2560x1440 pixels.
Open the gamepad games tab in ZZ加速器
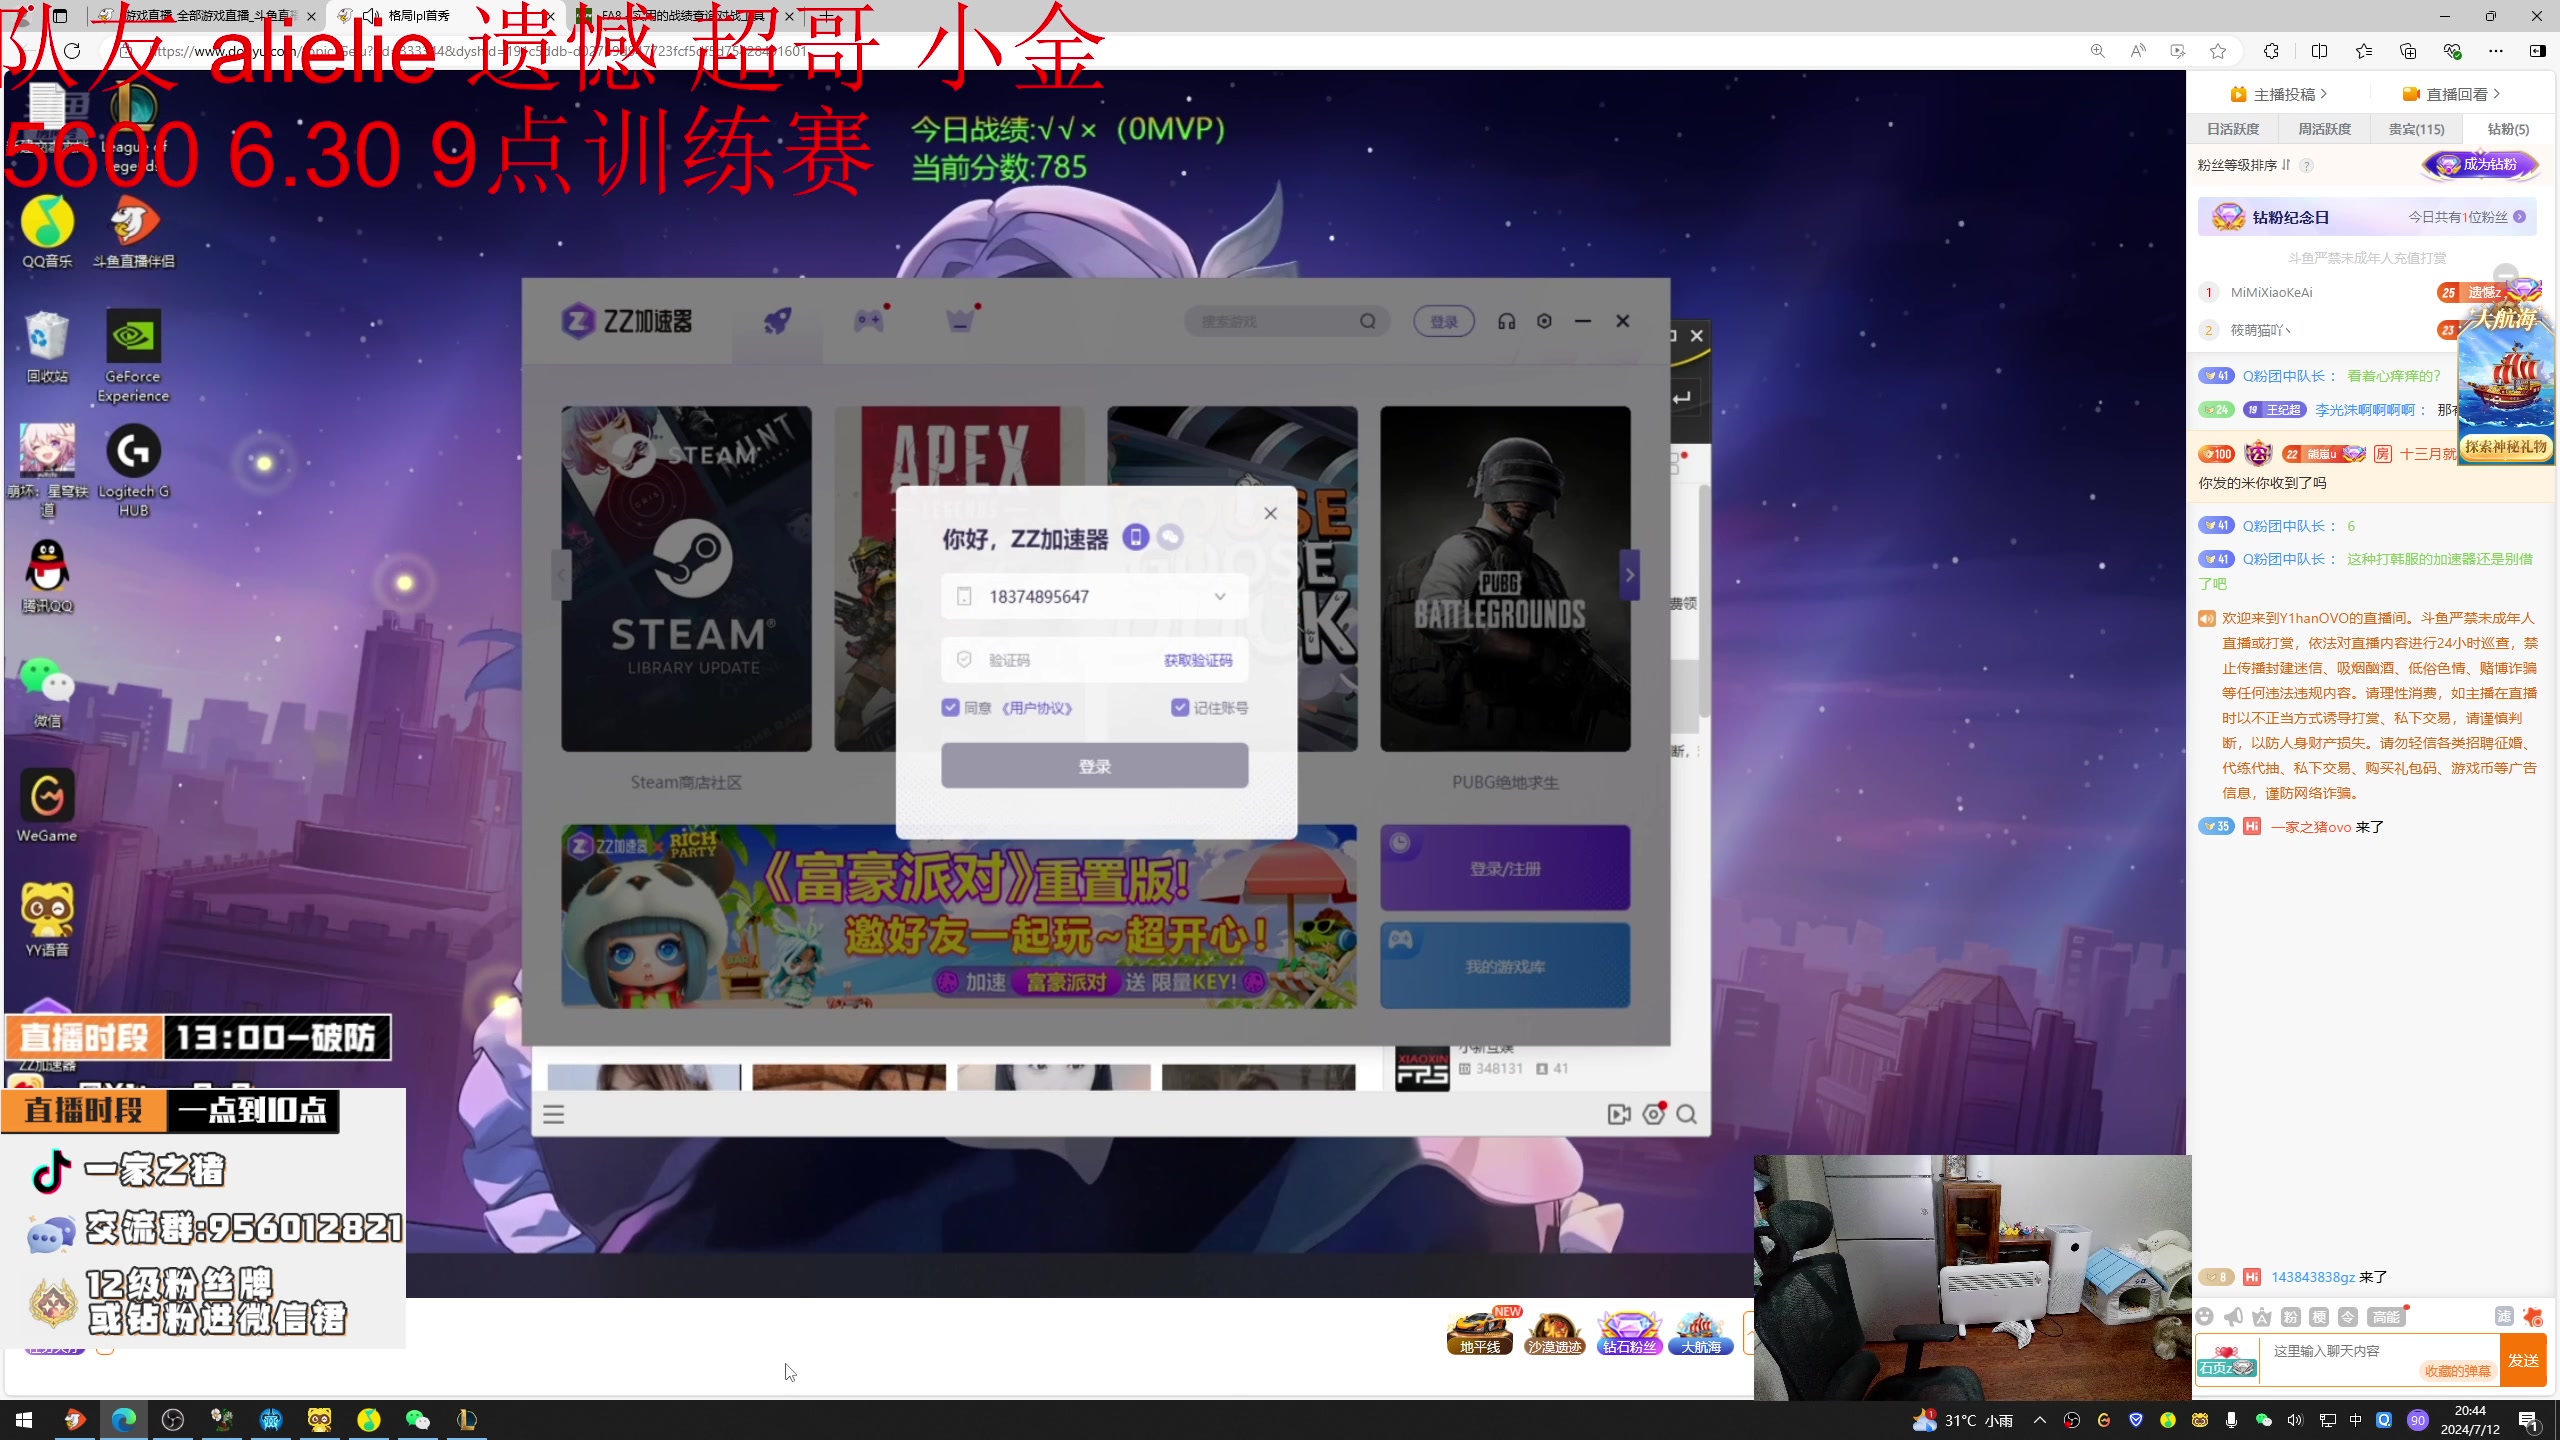[868, 321]
